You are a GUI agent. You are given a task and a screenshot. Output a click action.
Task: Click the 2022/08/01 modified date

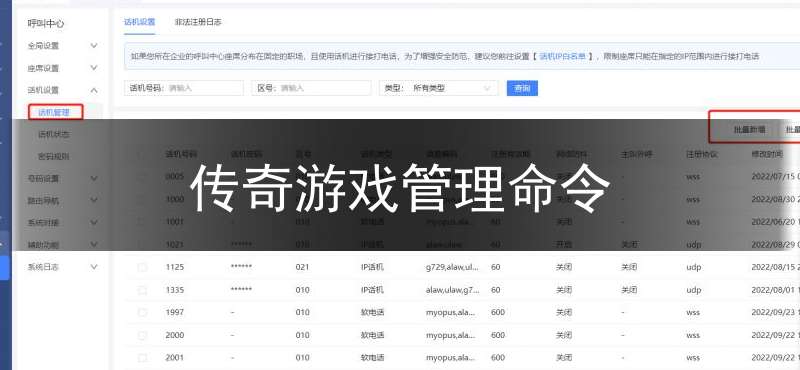click(x=776, y=290)
